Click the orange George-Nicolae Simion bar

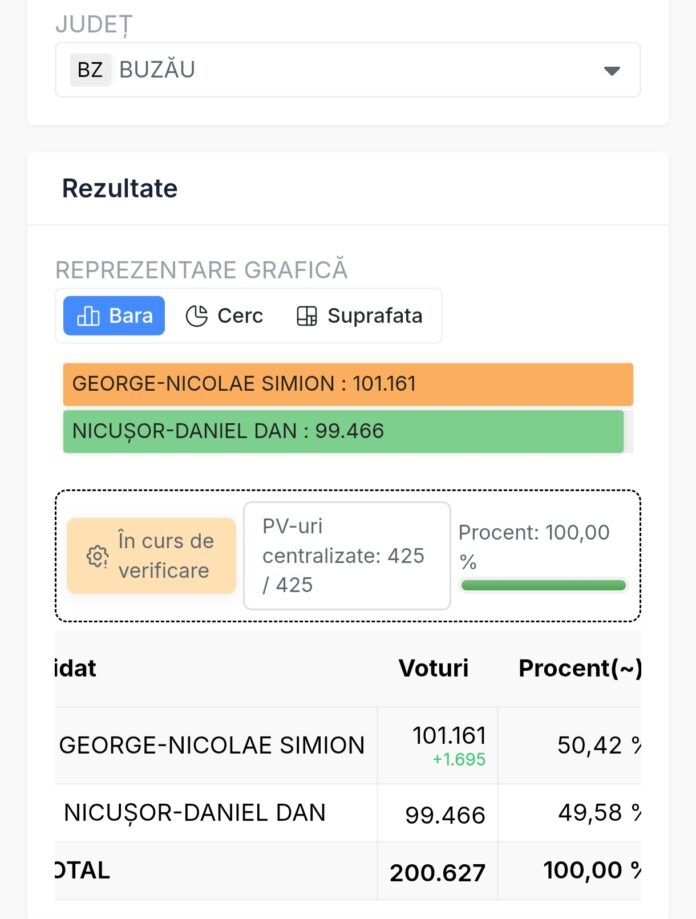[x=347, y=384]
